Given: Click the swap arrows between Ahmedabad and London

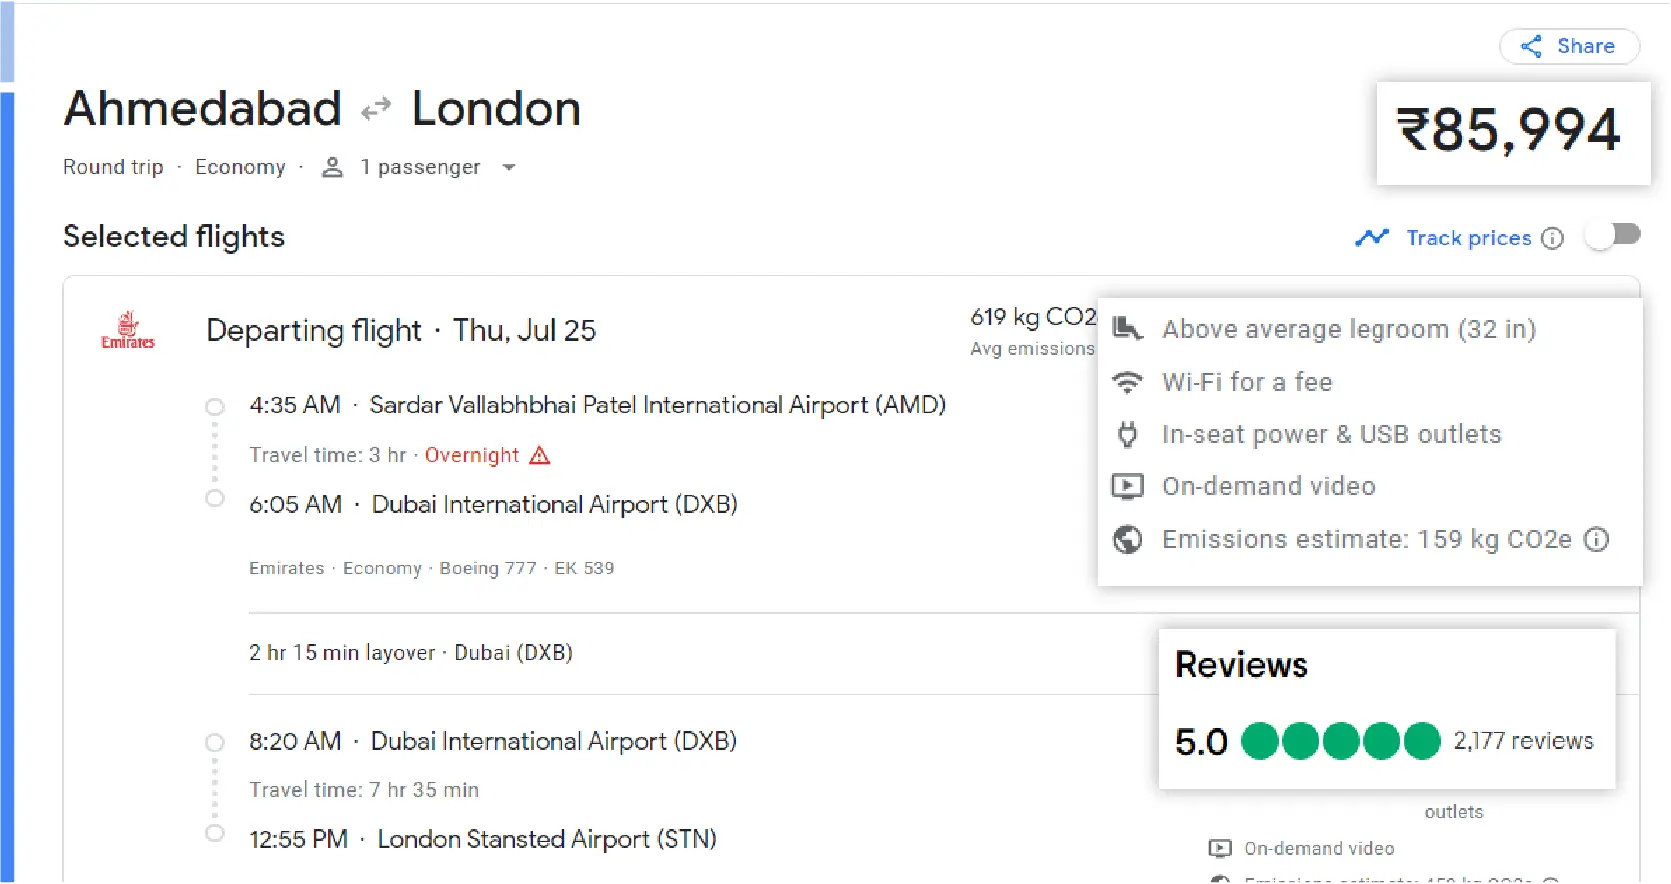Looking at the screenshot, I should tap(375, 108).
